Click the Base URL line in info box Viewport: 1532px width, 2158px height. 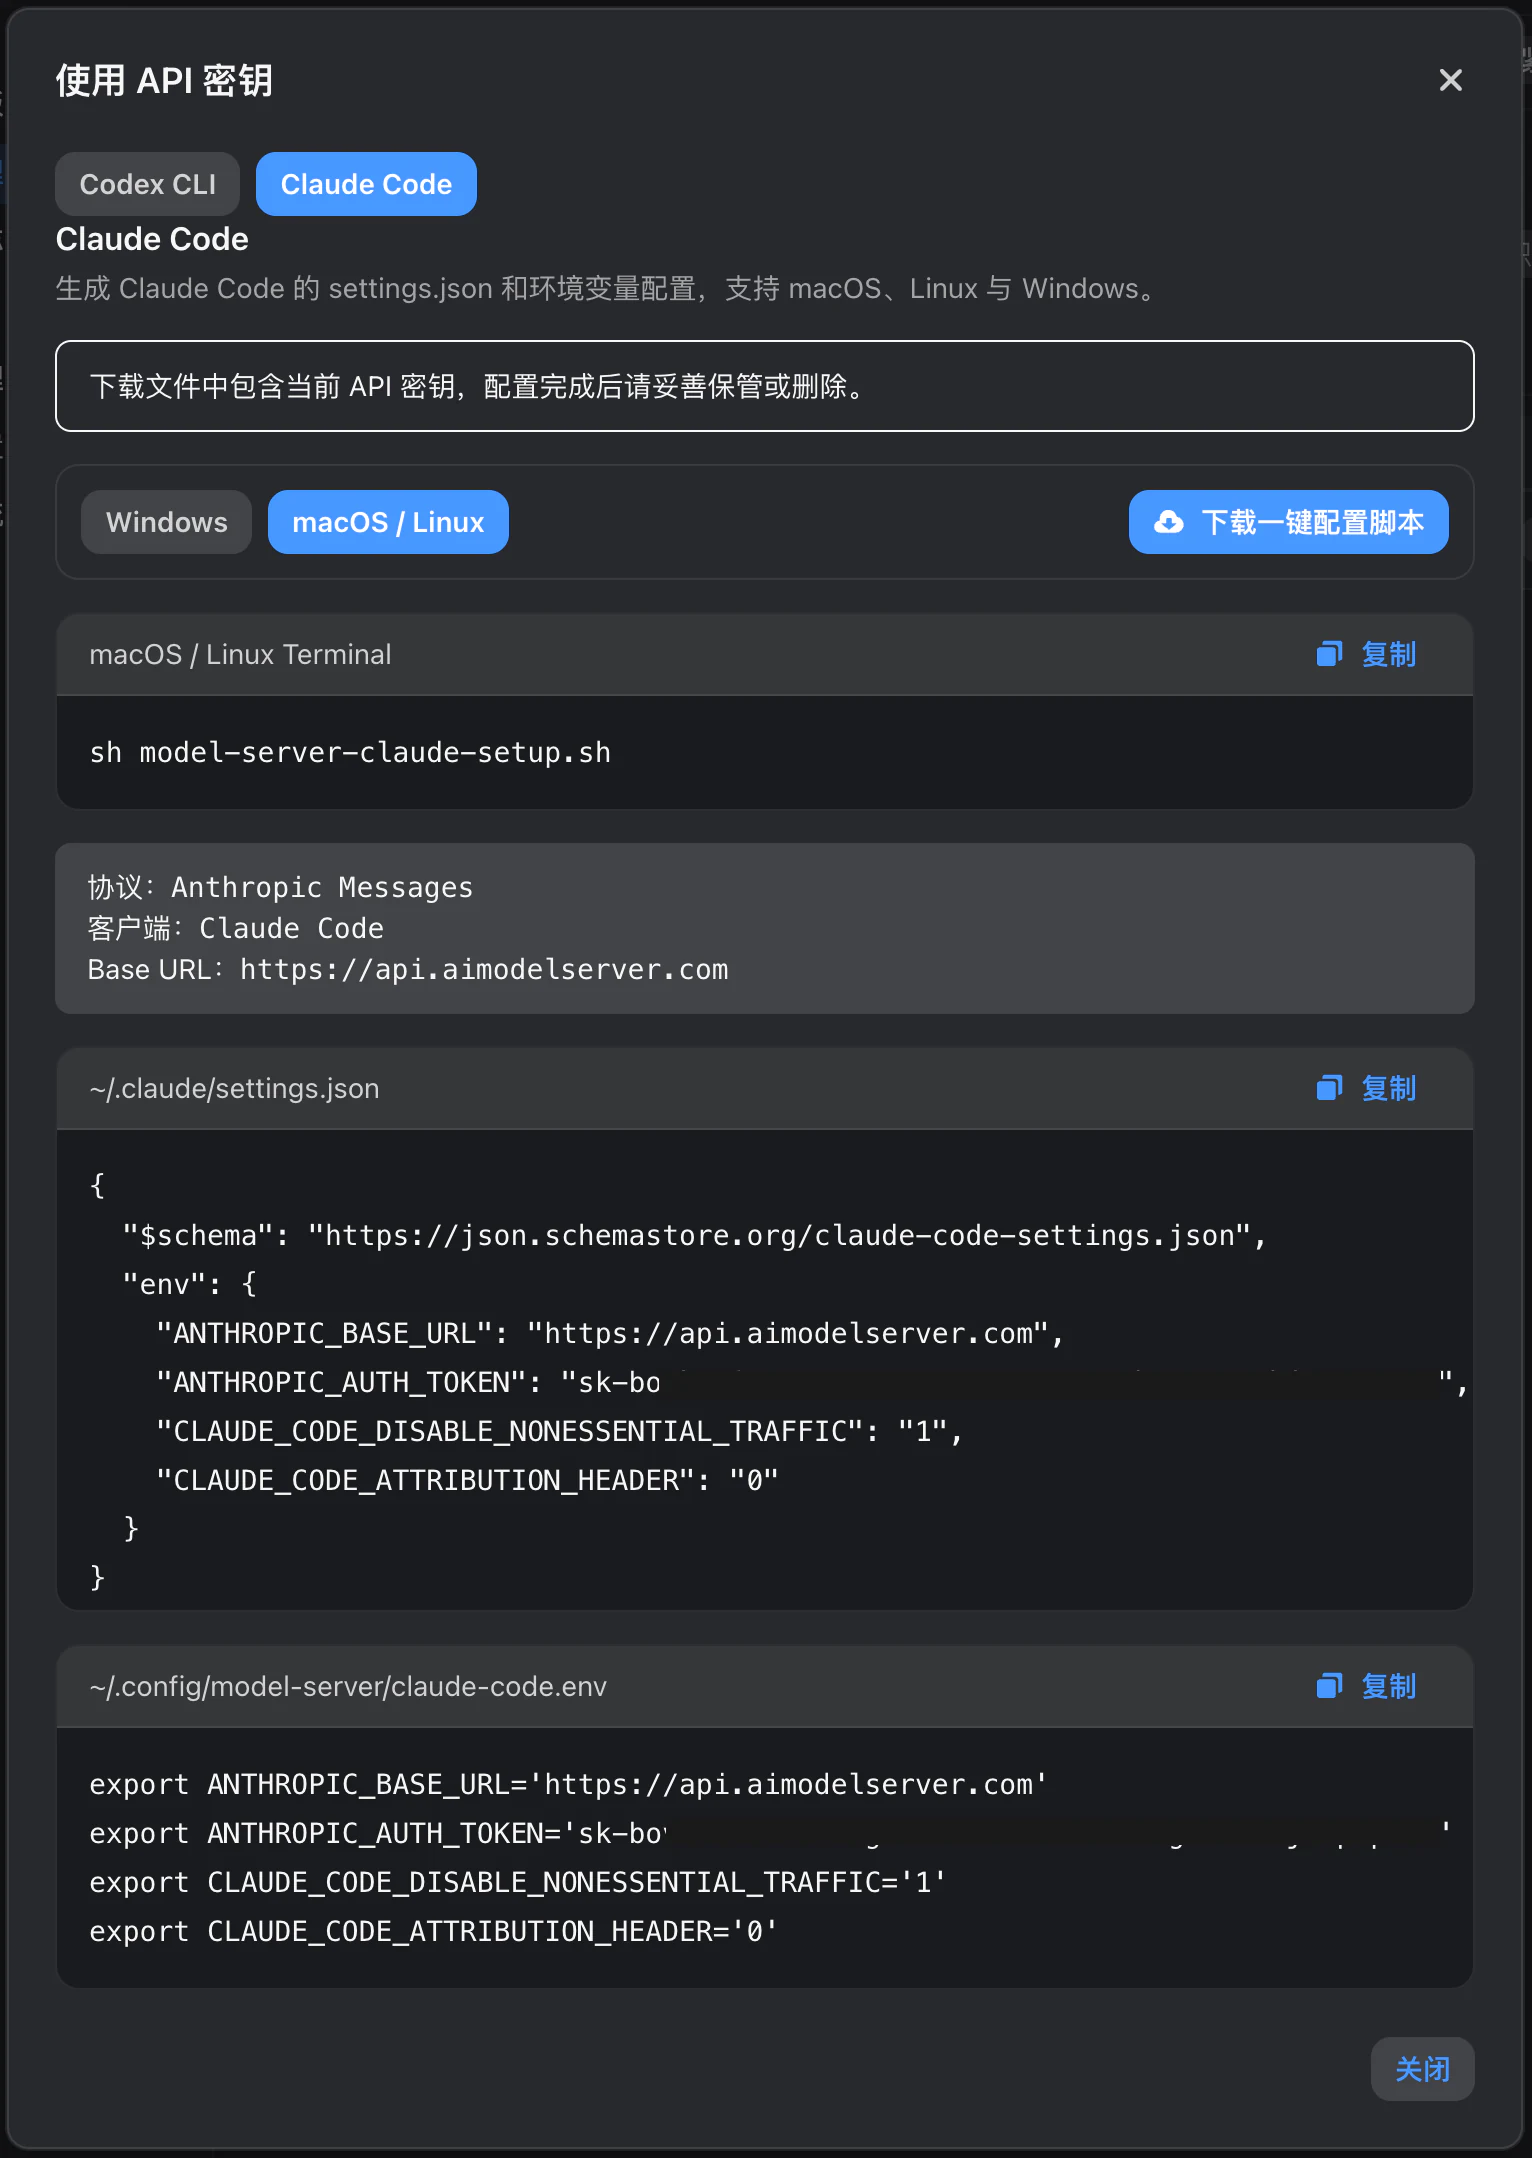(408, 969)
